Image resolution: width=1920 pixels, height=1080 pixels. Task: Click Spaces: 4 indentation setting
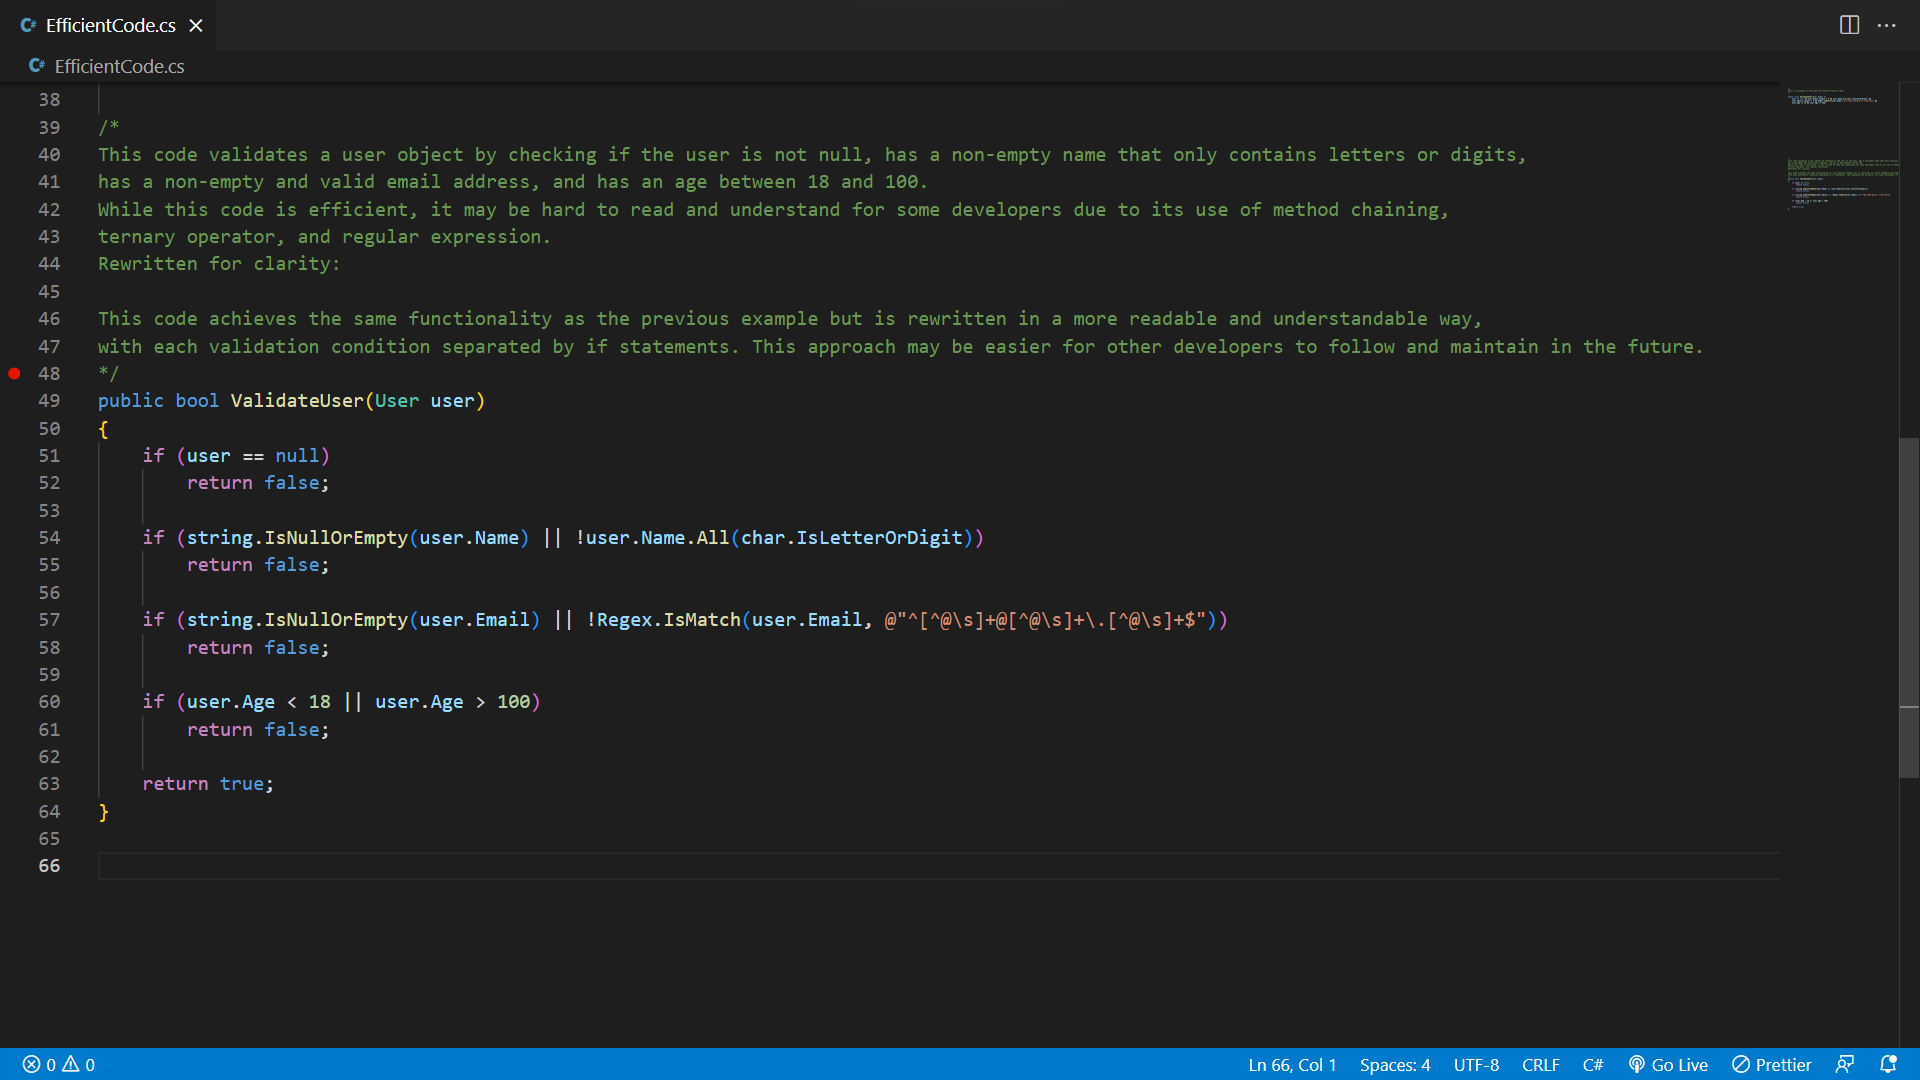(1395, 1064)
